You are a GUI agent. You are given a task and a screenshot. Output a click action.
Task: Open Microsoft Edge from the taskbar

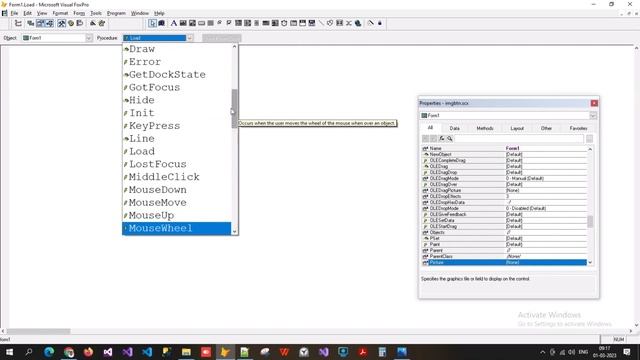click(49, 352)
